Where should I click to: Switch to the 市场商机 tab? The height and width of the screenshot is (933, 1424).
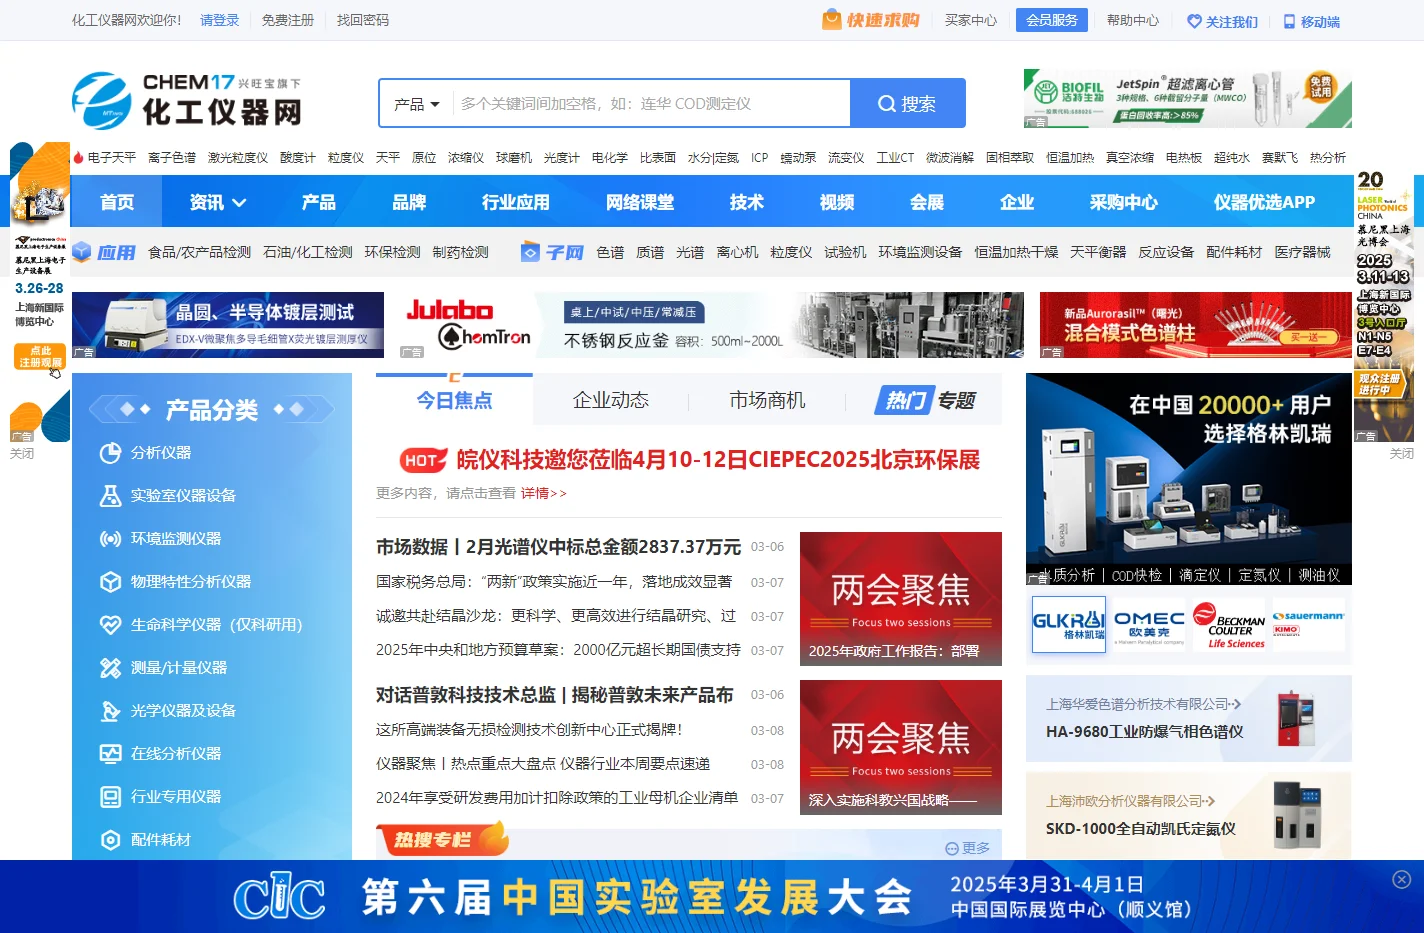coord(767,400)
